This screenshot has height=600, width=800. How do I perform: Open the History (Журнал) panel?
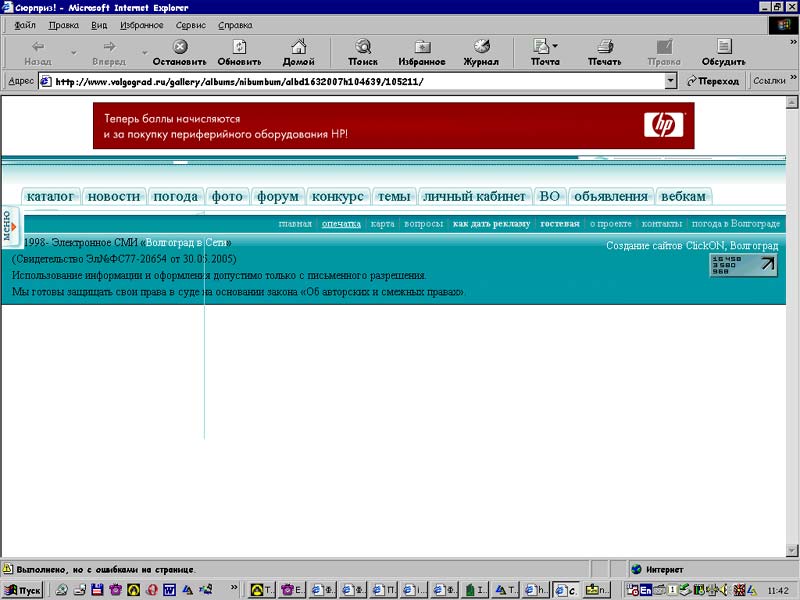(x=481, y=52)
